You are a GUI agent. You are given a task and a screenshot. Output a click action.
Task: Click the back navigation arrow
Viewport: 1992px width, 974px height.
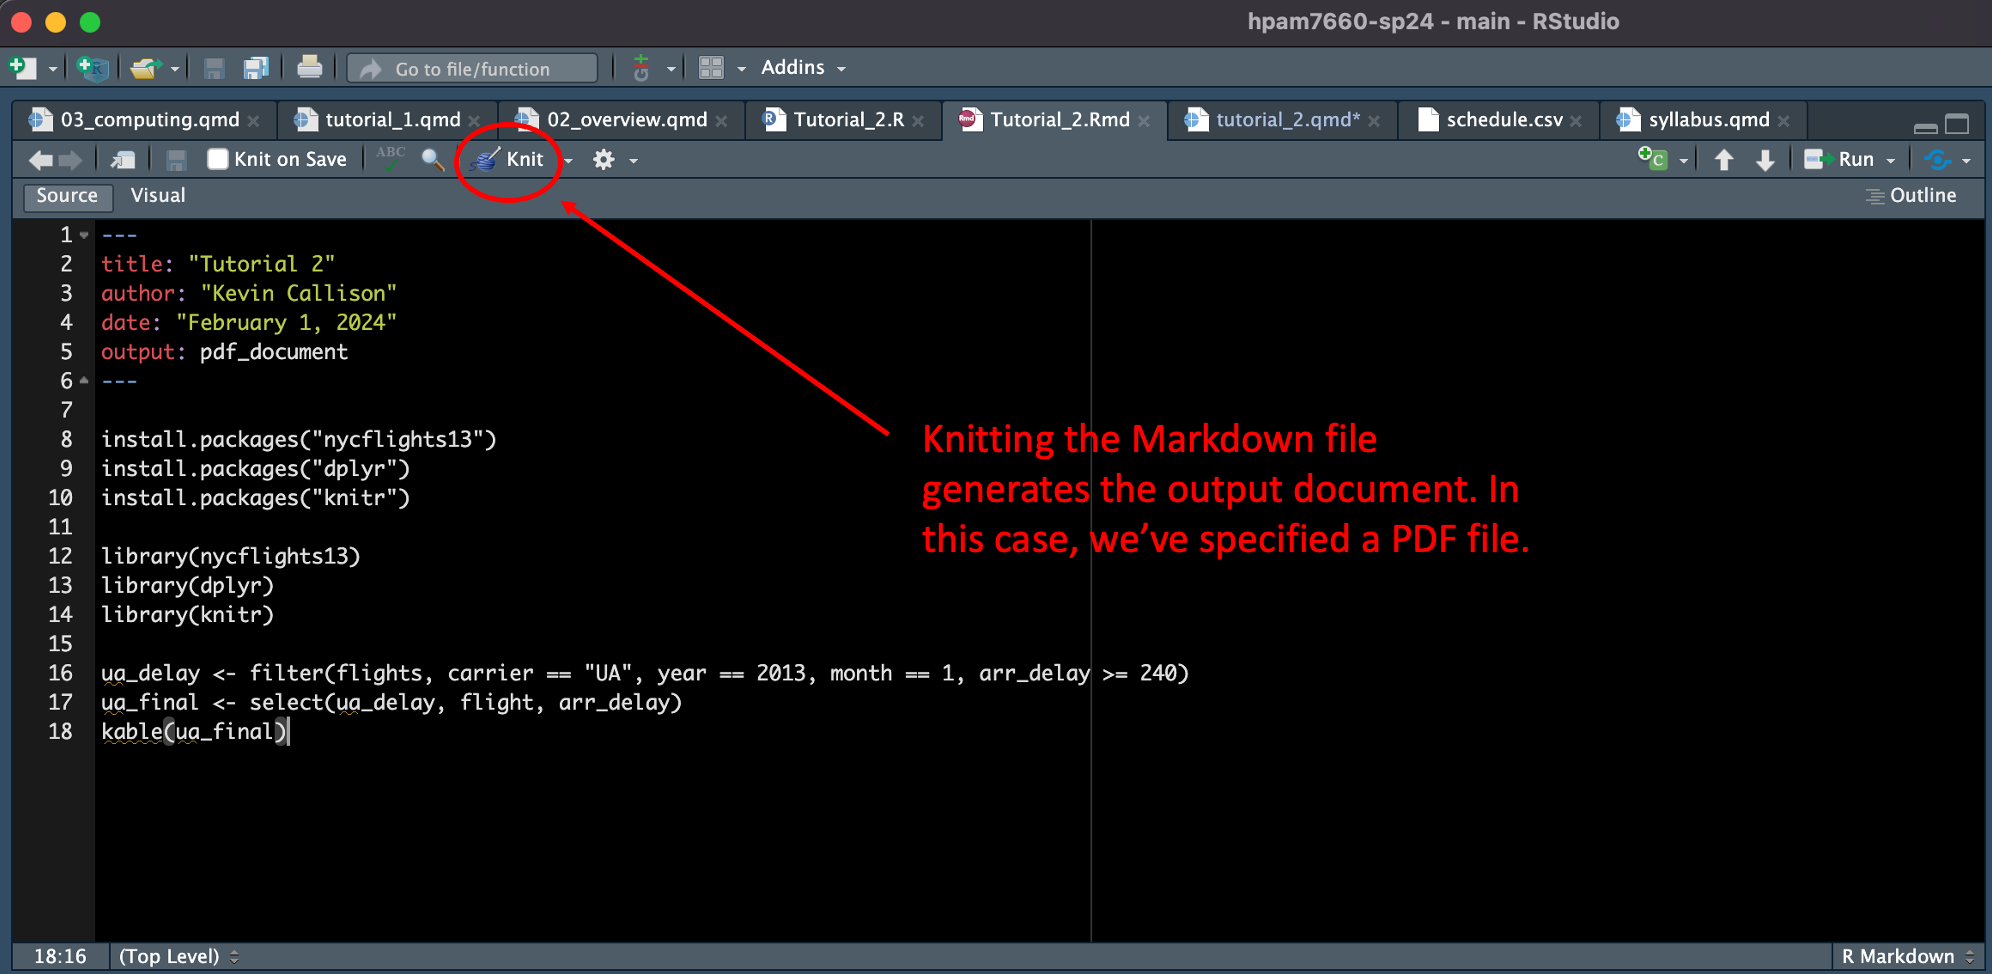click(41, 160)
